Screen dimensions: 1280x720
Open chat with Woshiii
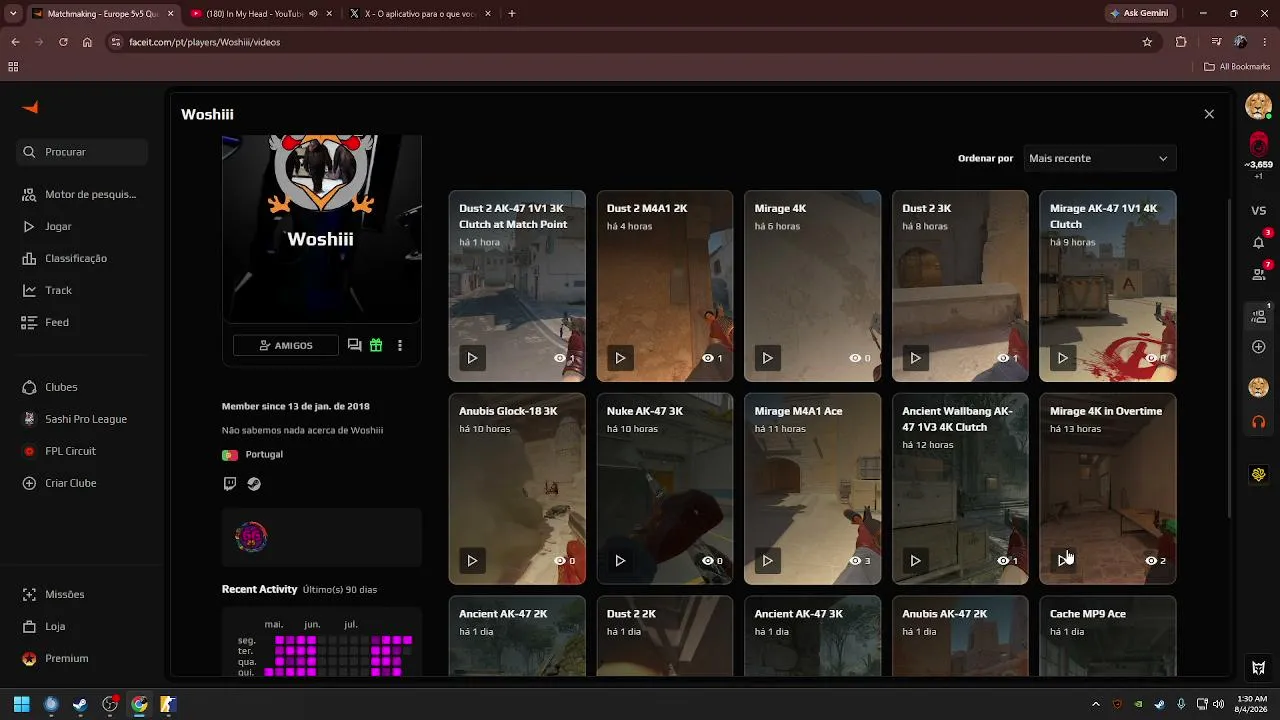[354, 345]
